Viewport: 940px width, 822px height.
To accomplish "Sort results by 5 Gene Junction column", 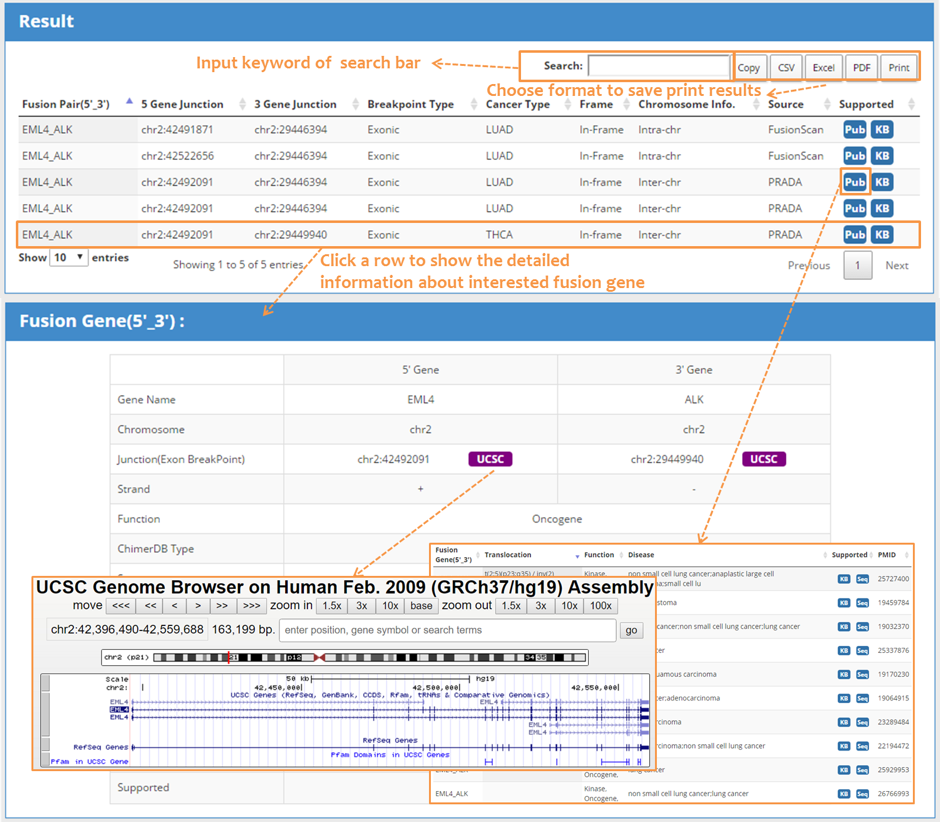I will tap(193, 104).
